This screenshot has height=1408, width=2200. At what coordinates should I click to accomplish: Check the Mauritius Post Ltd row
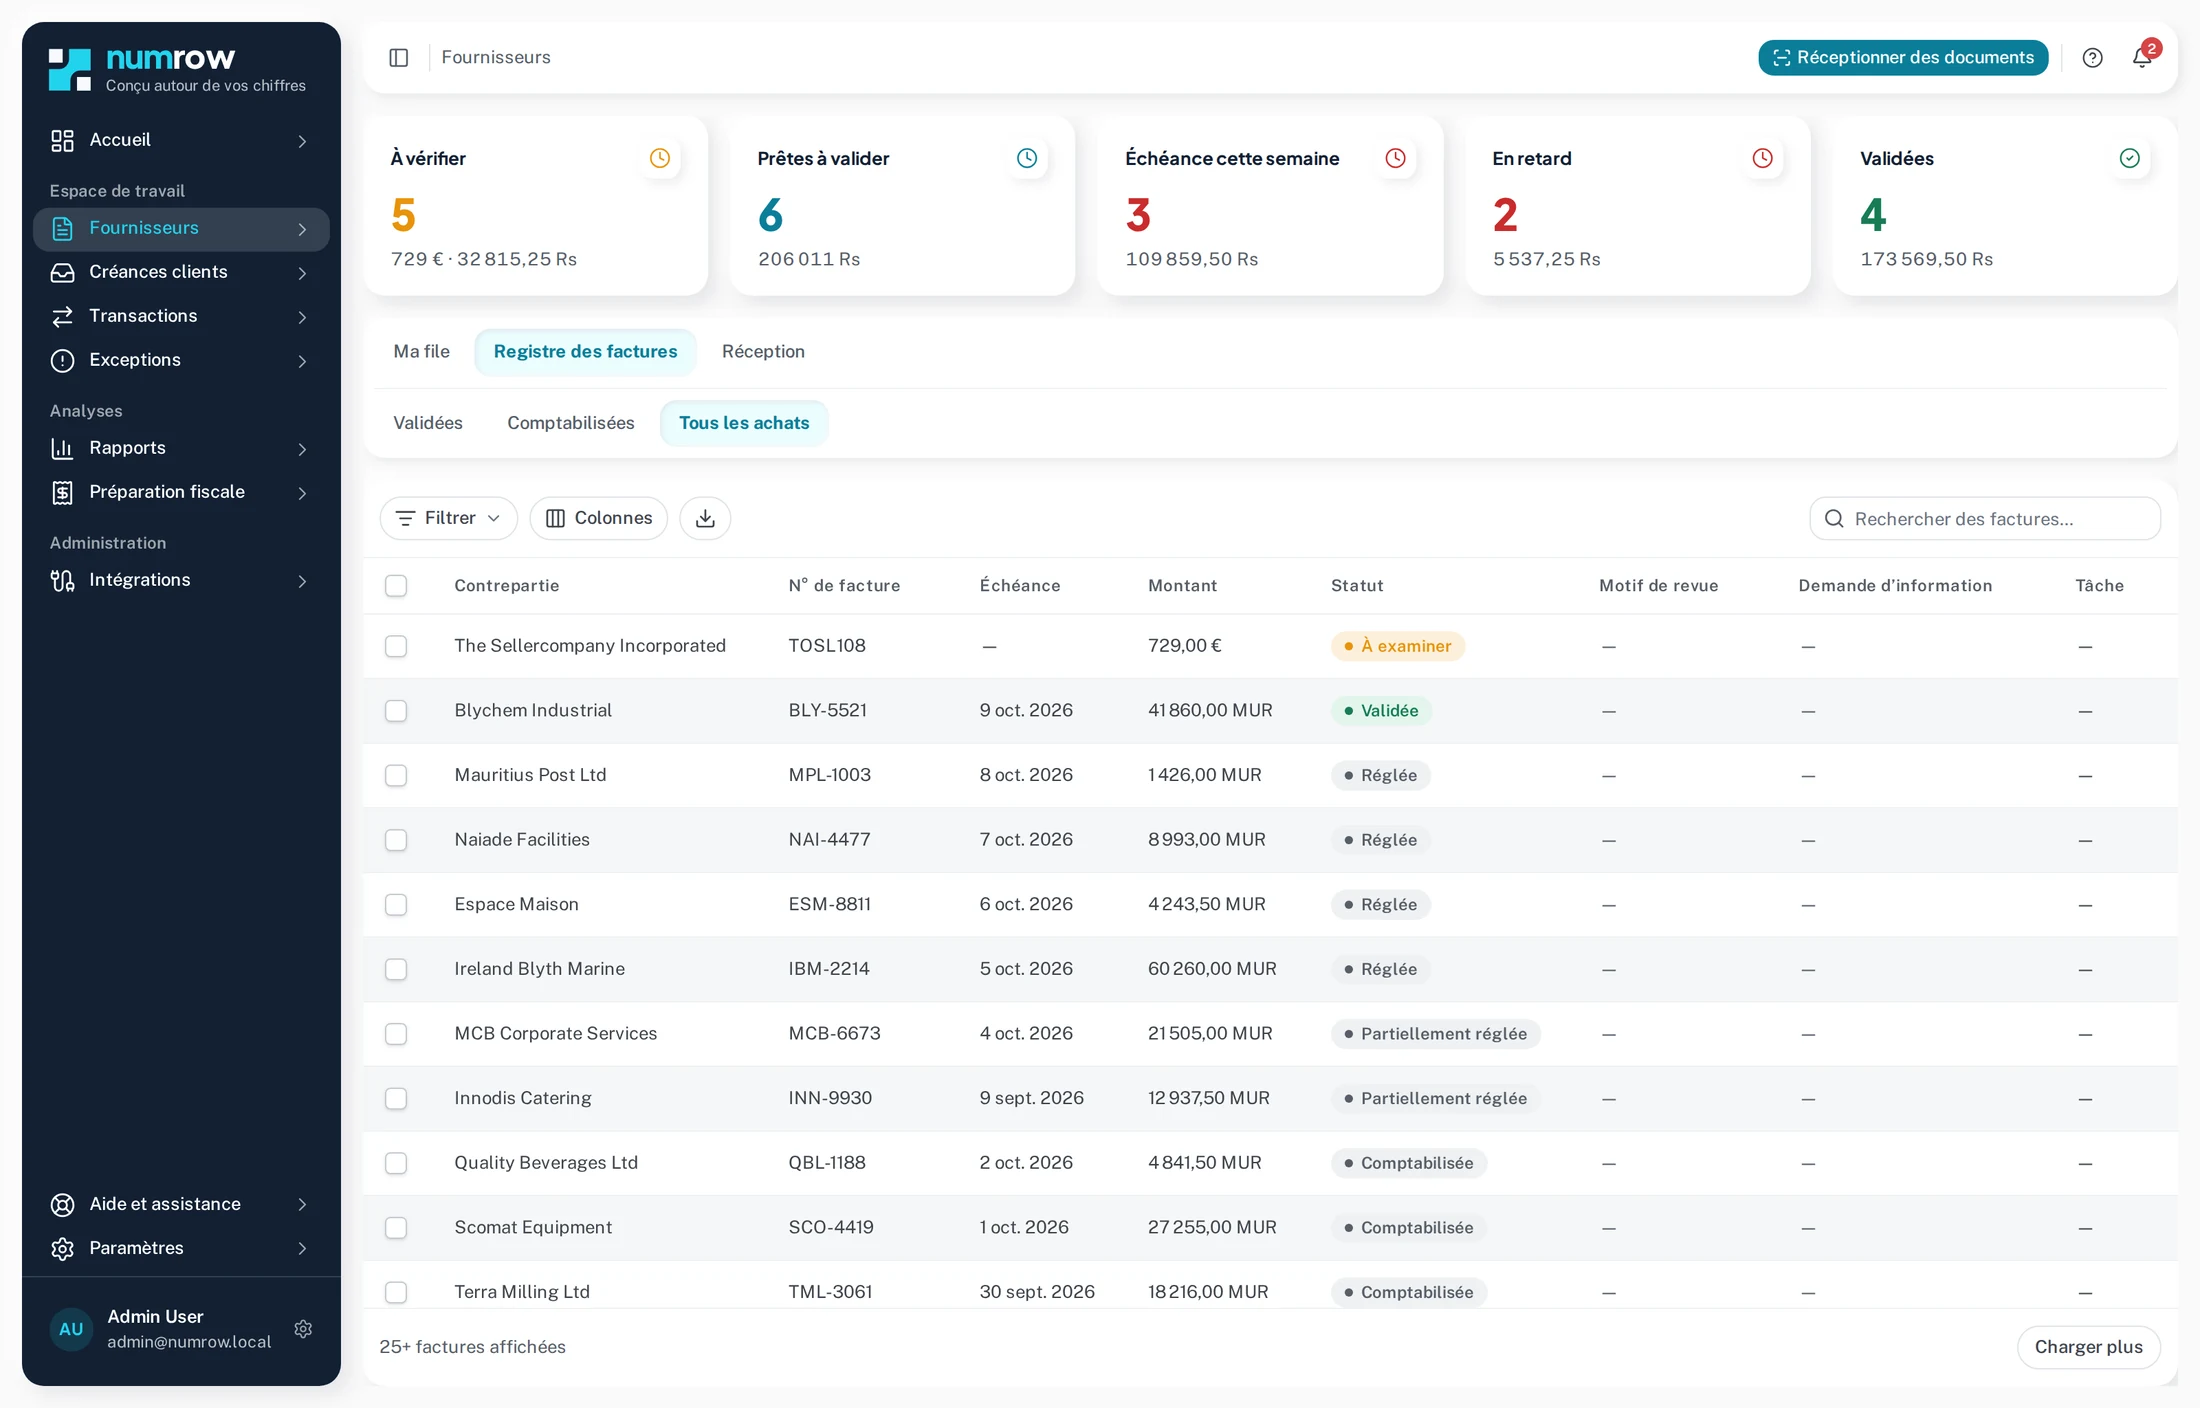tap(396, 775)
